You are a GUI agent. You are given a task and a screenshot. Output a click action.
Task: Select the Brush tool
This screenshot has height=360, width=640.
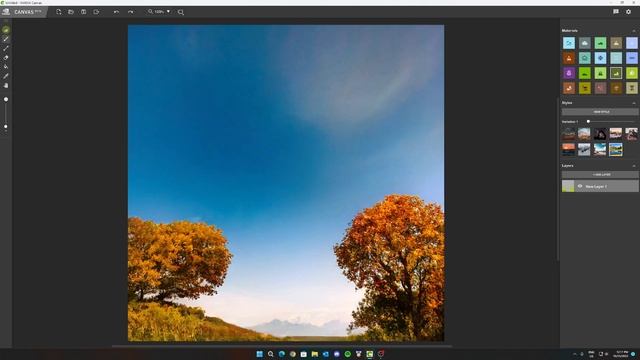click(6, 39)
